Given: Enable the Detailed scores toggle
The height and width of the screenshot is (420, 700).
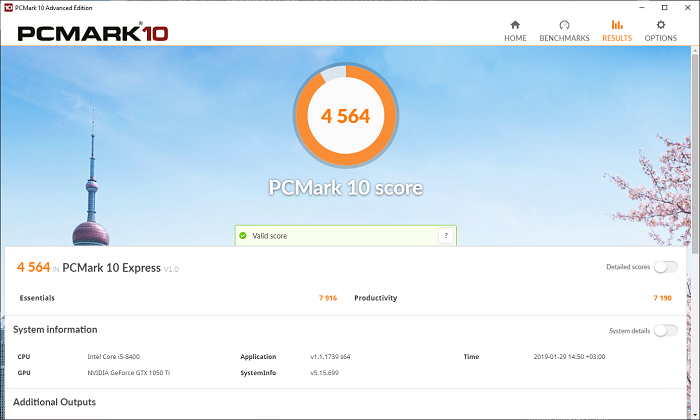Looking at the screenshot, I should pyautogui.click(x=665, y=267).
